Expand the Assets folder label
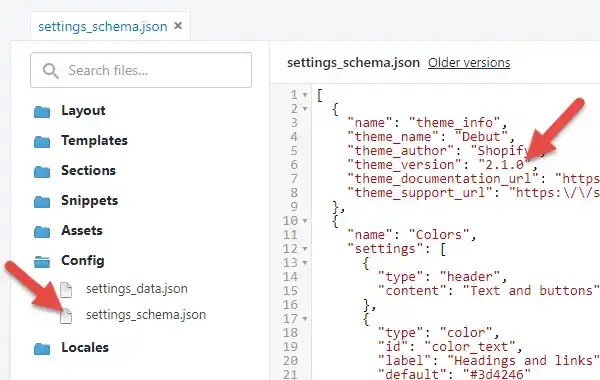The image size is (600, 380). click(x=82, y=230)
